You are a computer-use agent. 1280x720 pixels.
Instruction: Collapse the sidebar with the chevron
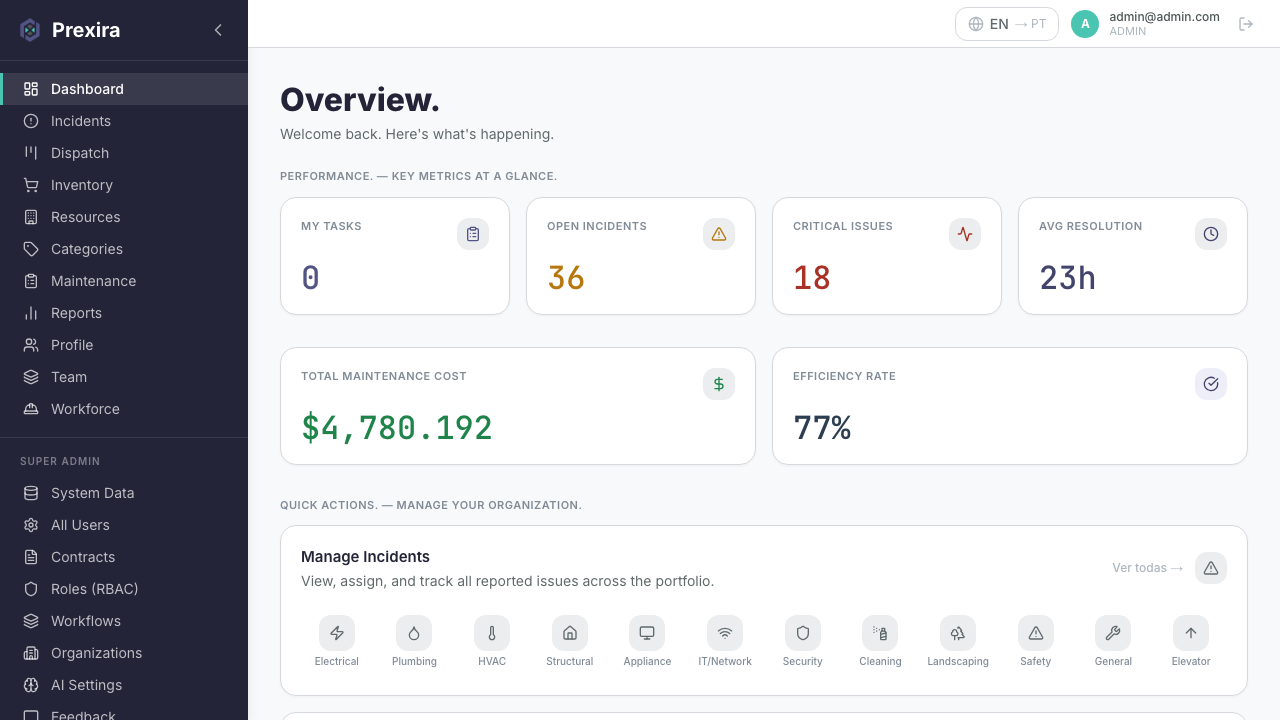(x=218, y=30)
